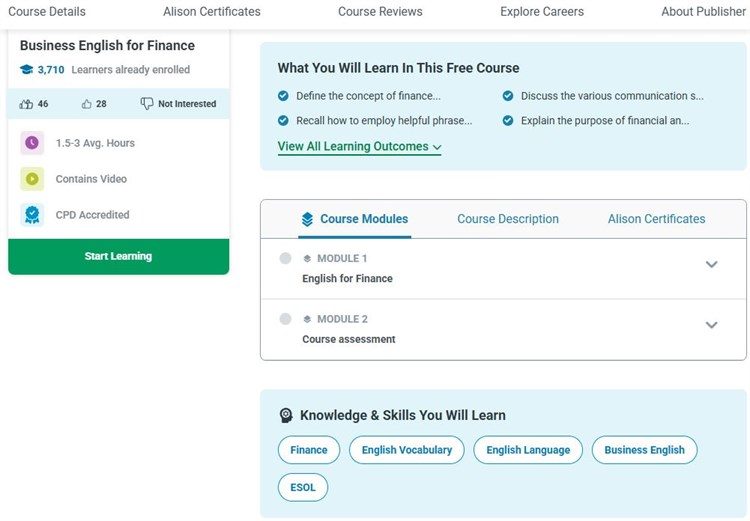Open Explore Careers in top navigation
Viewport: 750px width, 521px height.
pyautogui.click(x=542, y=12)
